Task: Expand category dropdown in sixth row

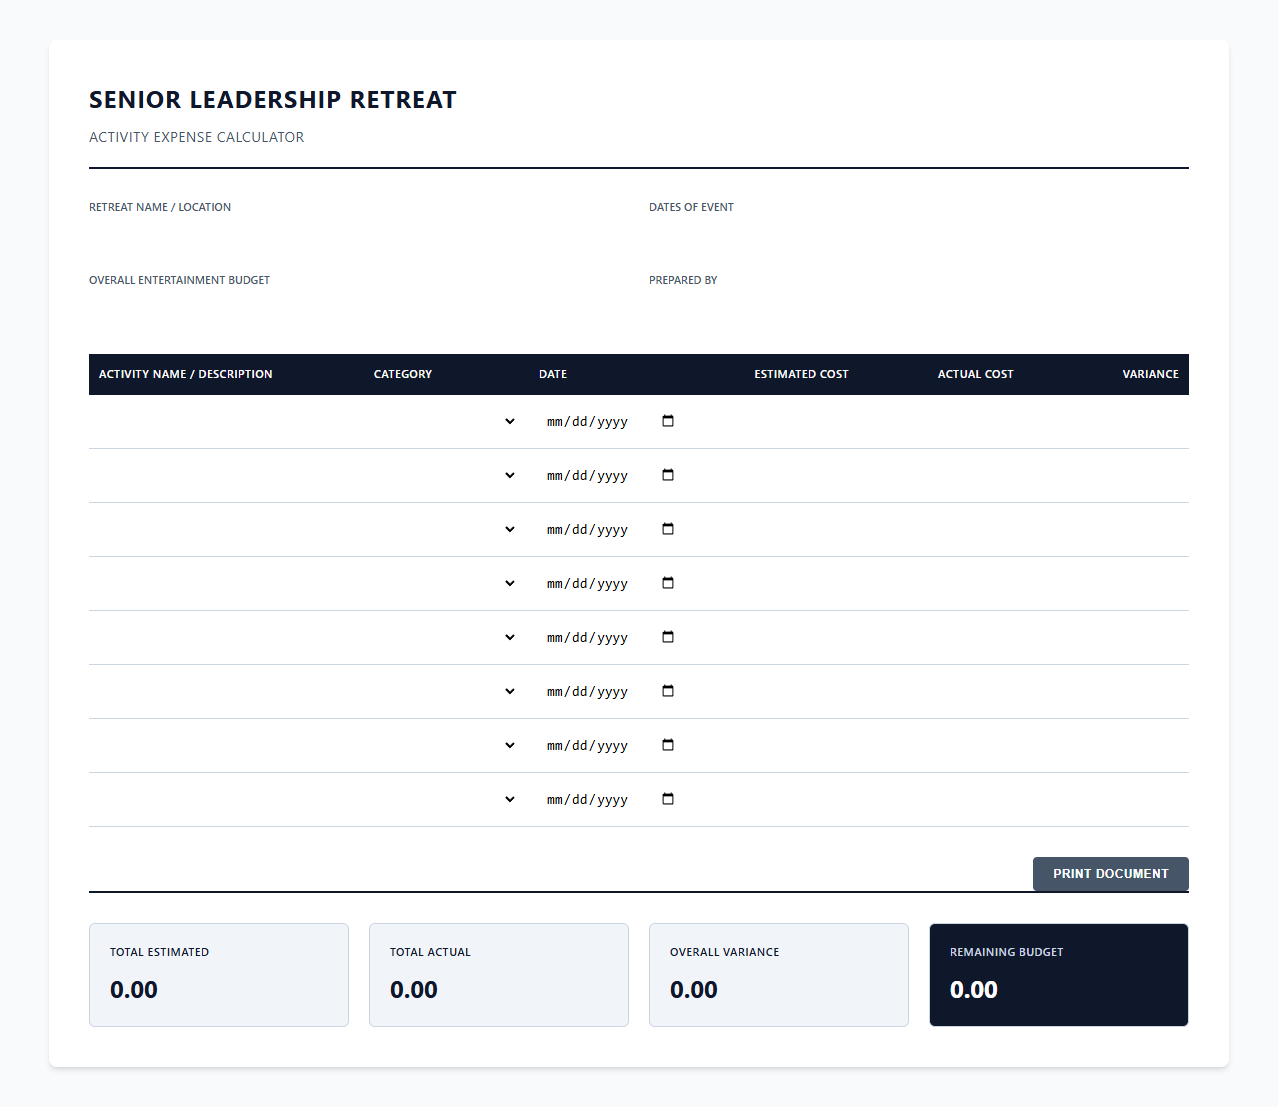Action: click(x=446, y=692)
